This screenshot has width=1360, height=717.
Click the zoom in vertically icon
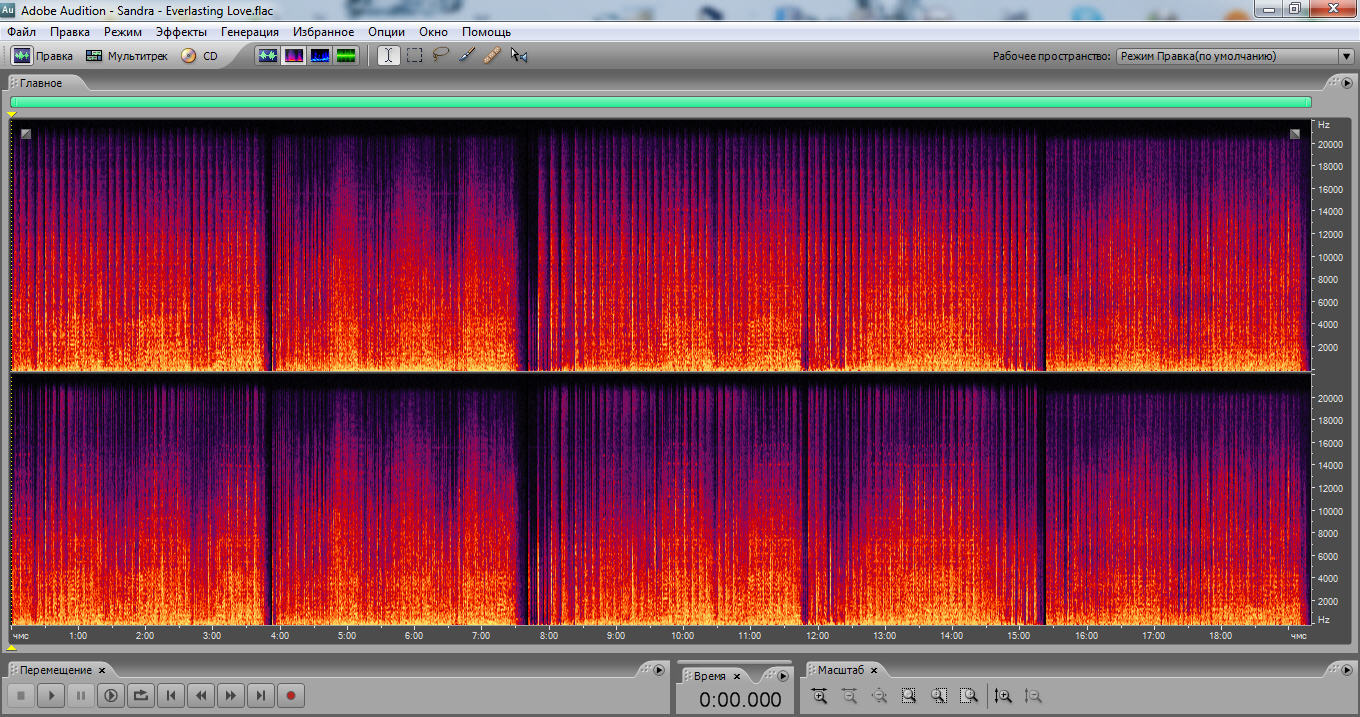pos(1003,696)
